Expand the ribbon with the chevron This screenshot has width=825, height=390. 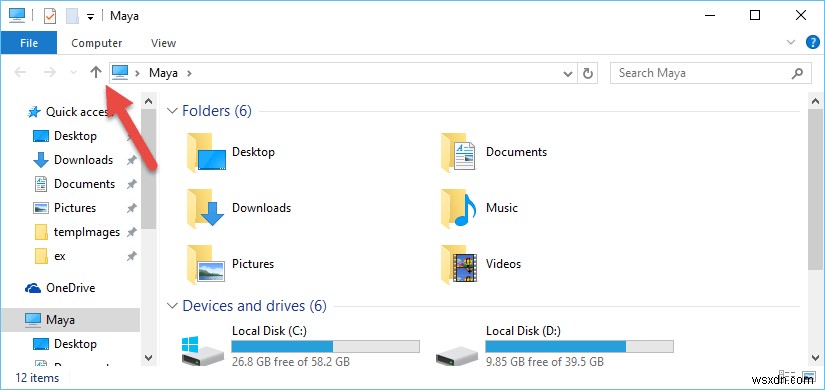791,43
